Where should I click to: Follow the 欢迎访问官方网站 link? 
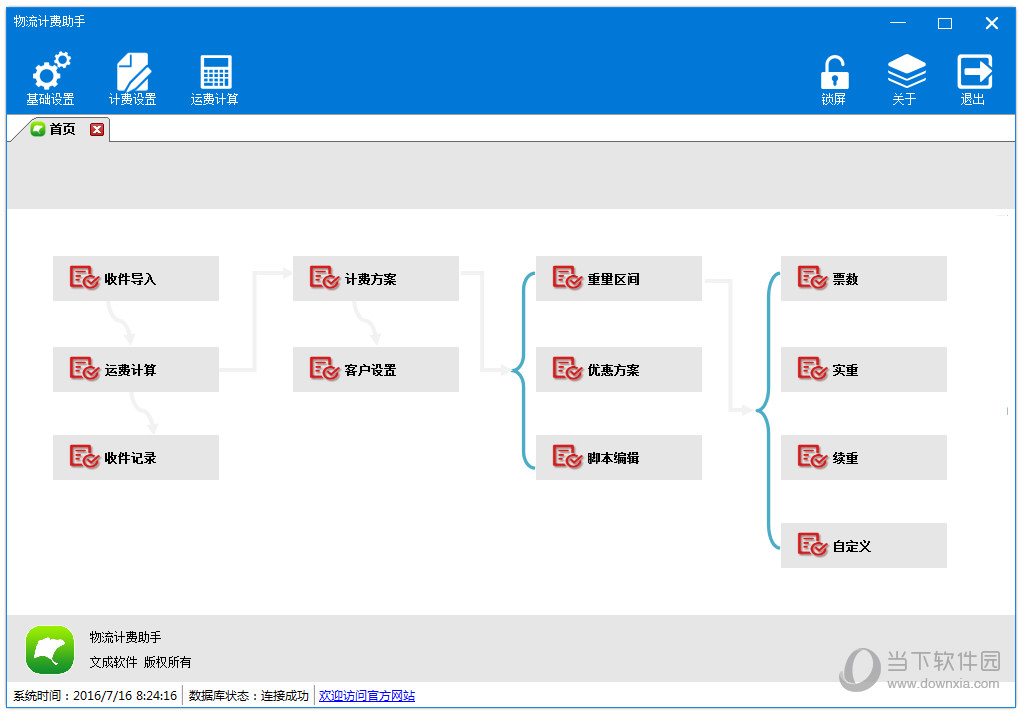[366, 696]
